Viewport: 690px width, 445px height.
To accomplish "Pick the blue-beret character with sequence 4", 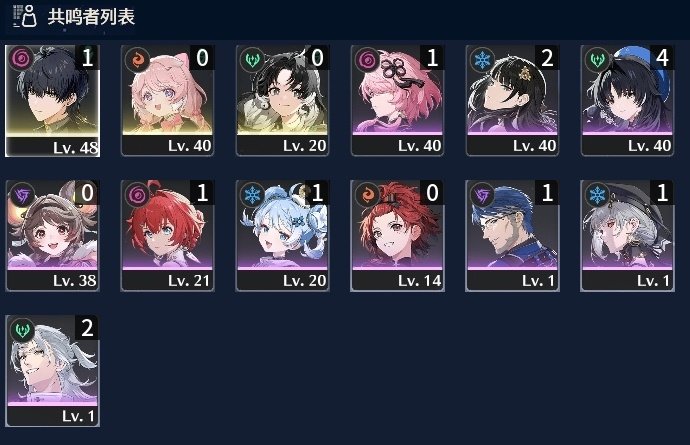I will 628,101.
